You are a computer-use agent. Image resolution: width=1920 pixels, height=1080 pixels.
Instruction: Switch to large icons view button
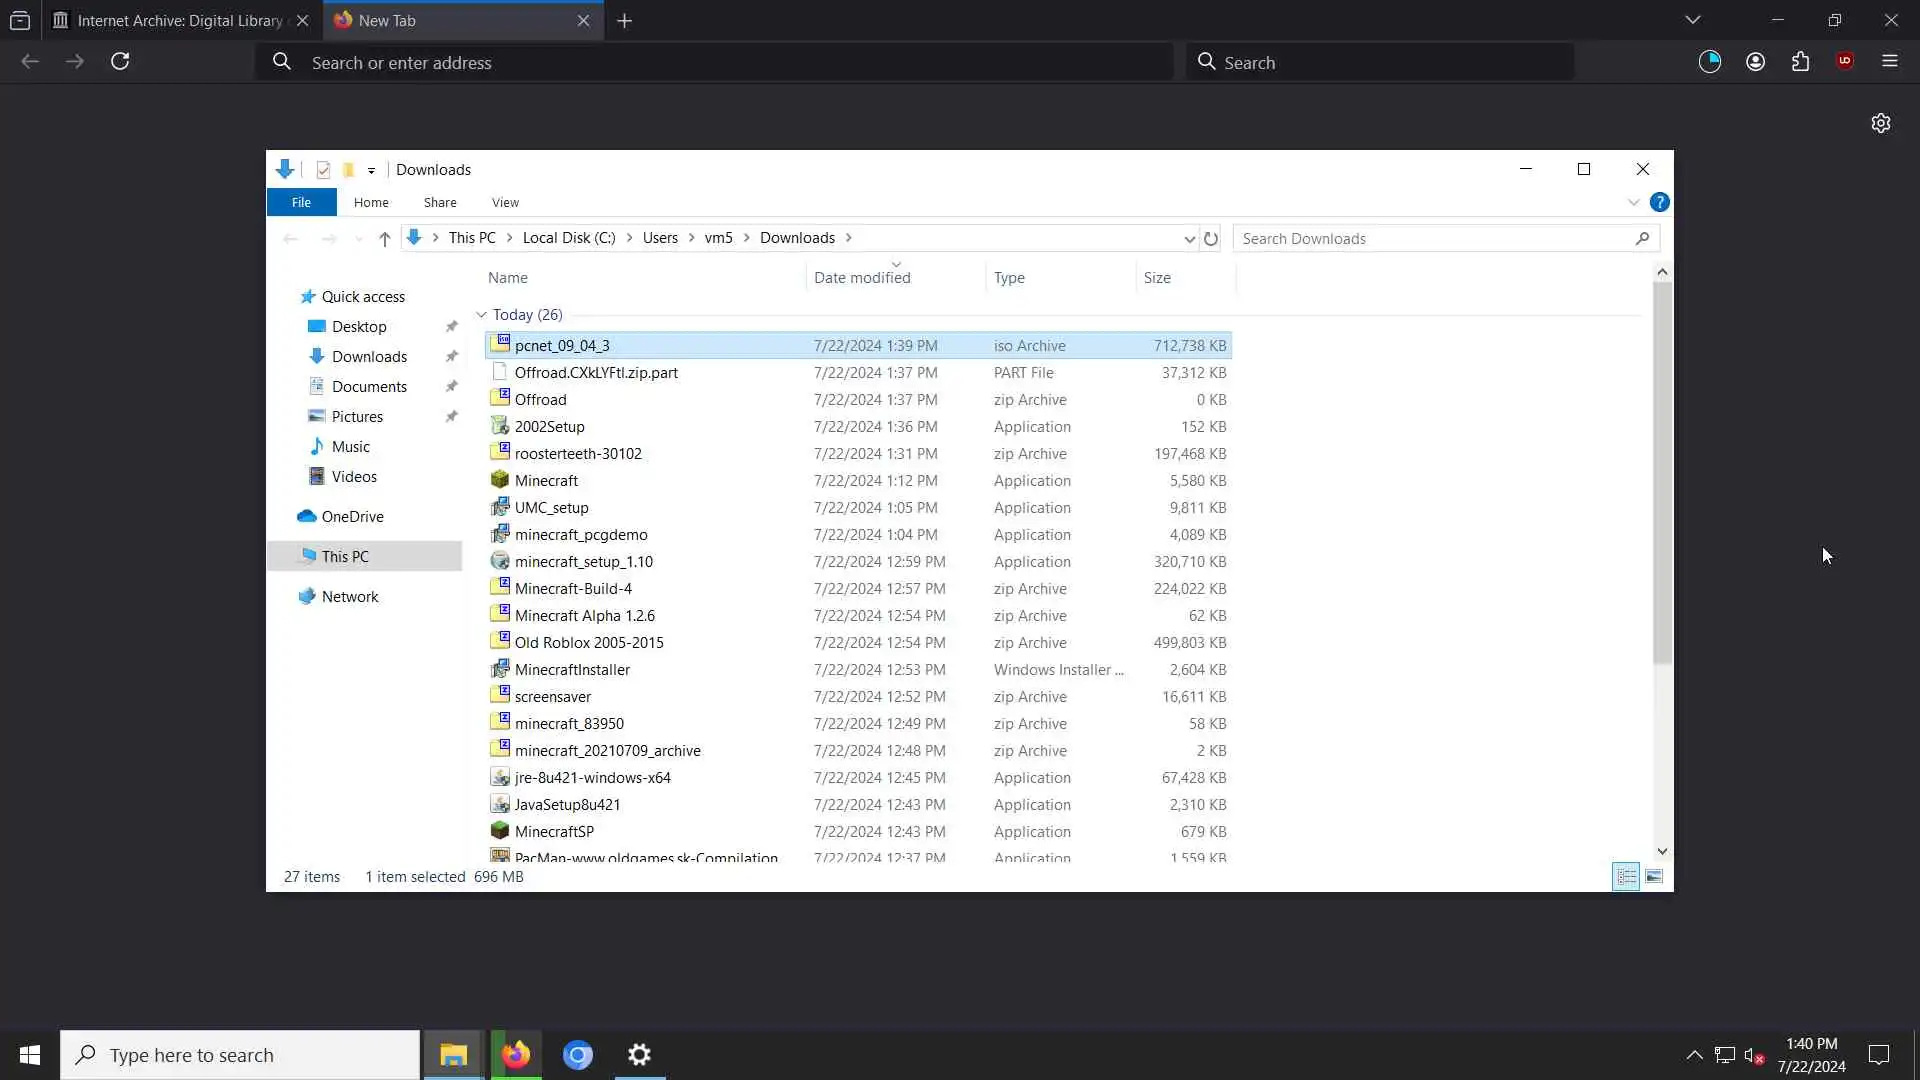(1654, 877)
